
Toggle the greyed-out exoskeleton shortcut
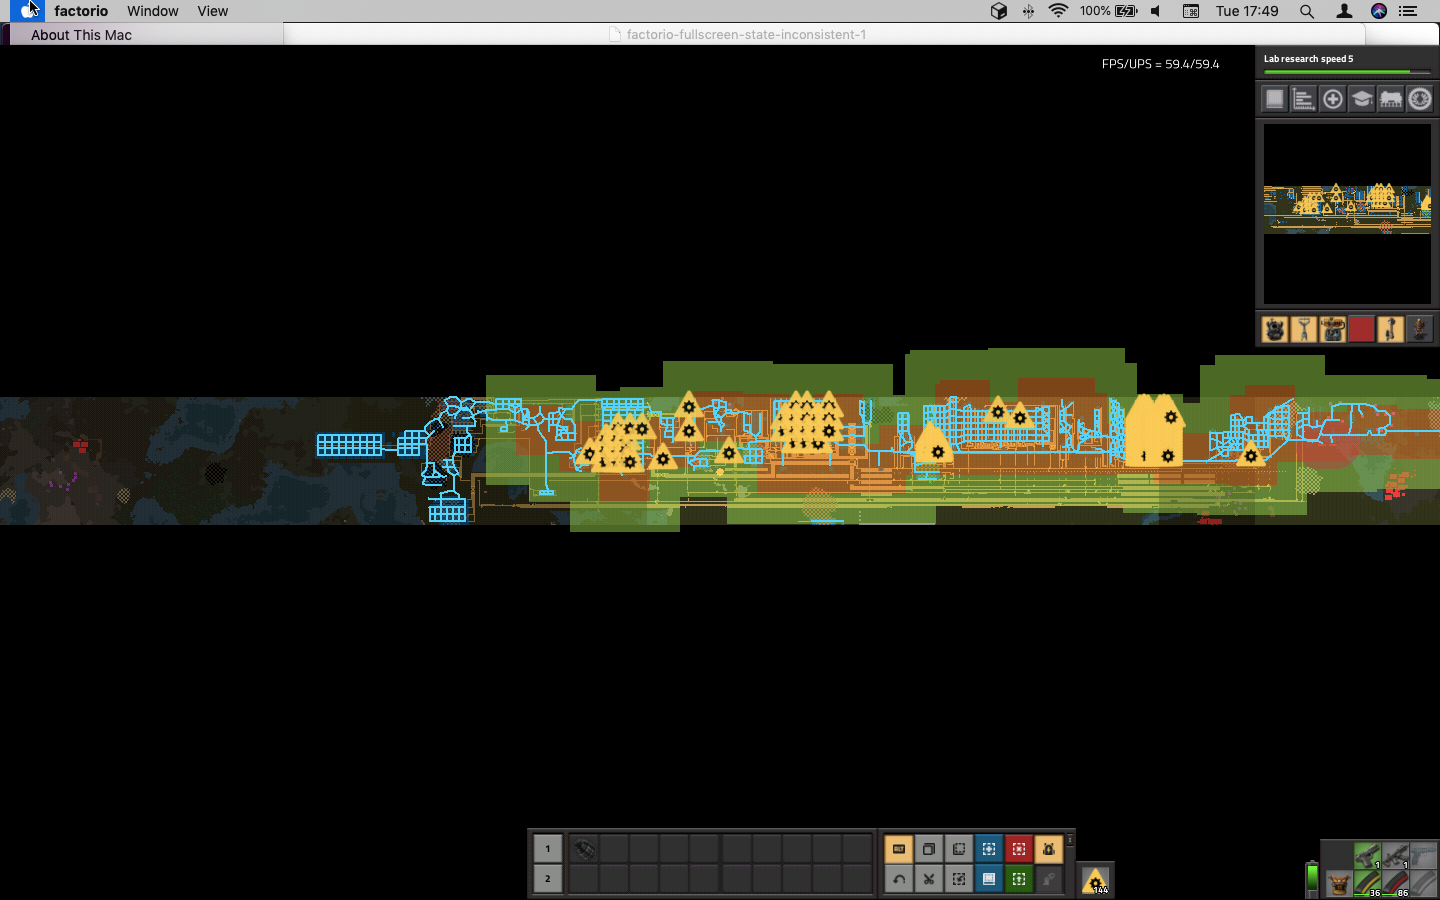pyautogui.click(x=1049, y=879)
